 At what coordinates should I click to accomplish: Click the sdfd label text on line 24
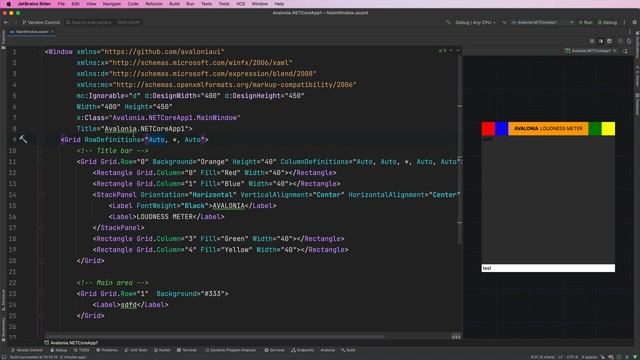coord(129,304)
